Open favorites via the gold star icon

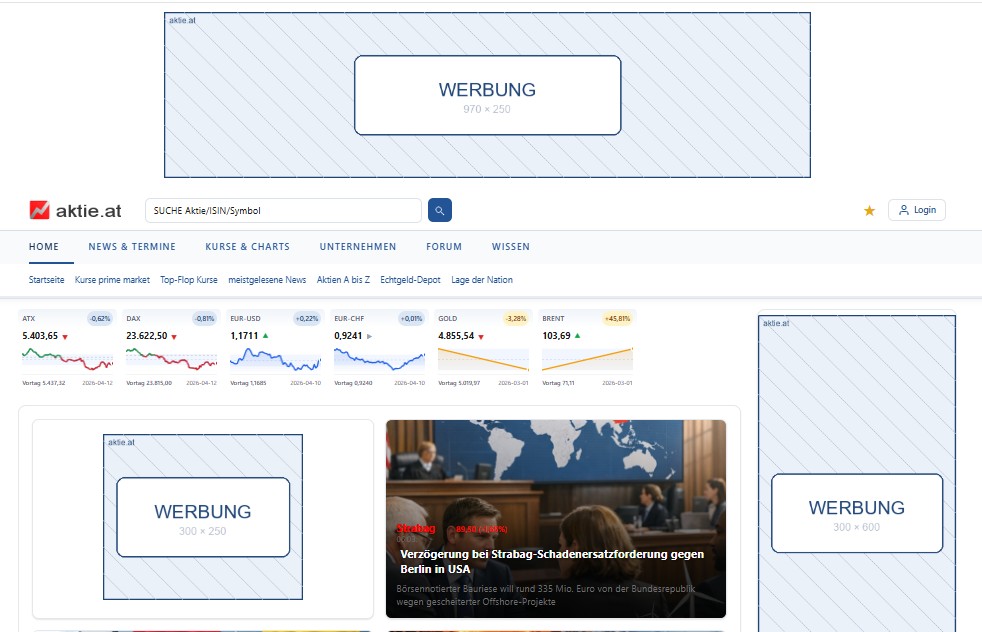tap(869, 210)
